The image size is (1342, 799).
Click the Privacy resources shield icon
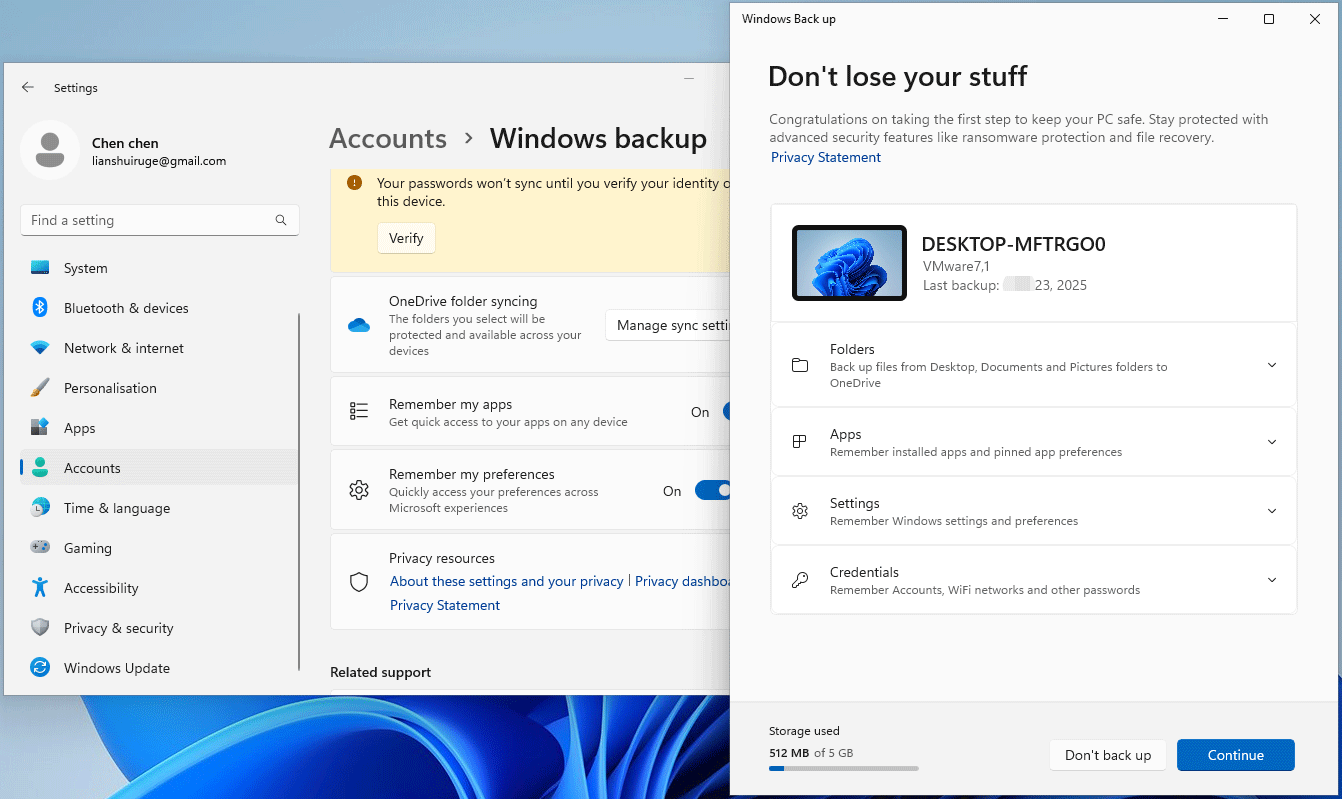point(359,581)
